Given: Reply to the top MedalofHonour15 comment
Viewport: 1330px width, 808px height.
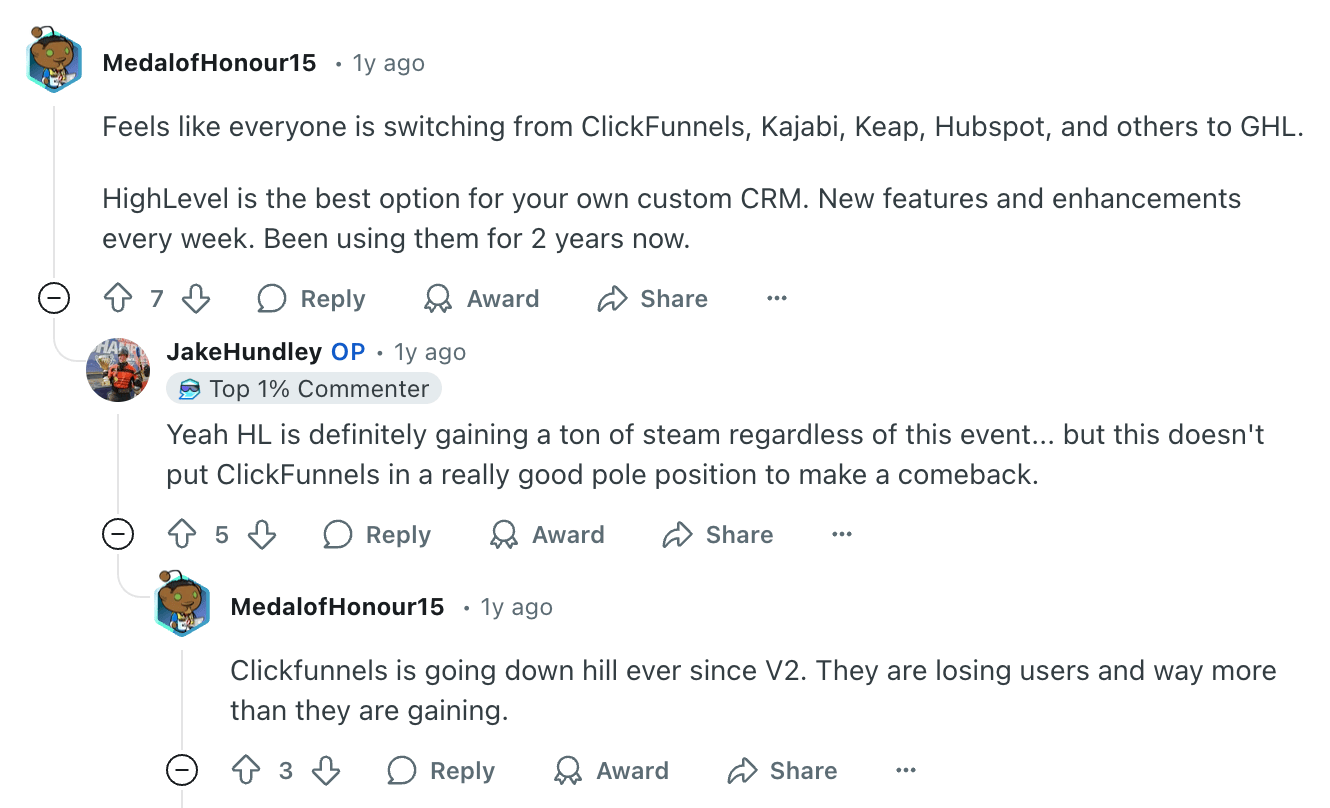Looking at the screenshot, I should [x=312, y=299].
